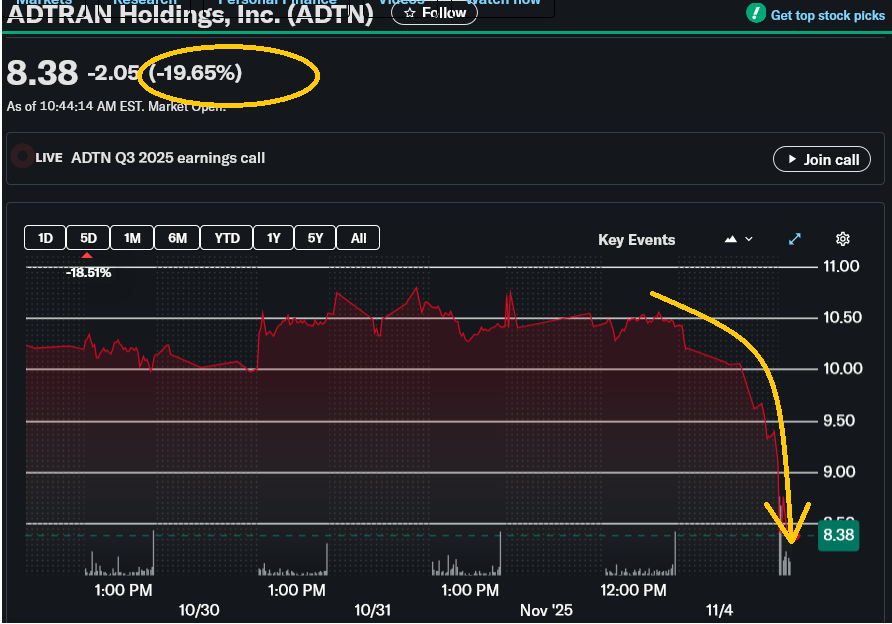The height and width of the screenshot is (624, 892).
Task: Show the 1Y chart view
Action: [273, 238]
